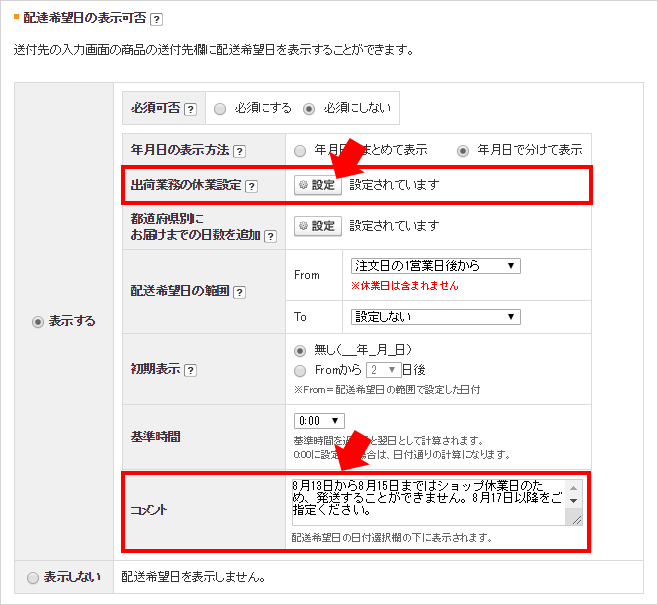658x605 pixels.
Task: Open help icon beside 配送希望日の表示可否 heading
Action: click(156, 19)
